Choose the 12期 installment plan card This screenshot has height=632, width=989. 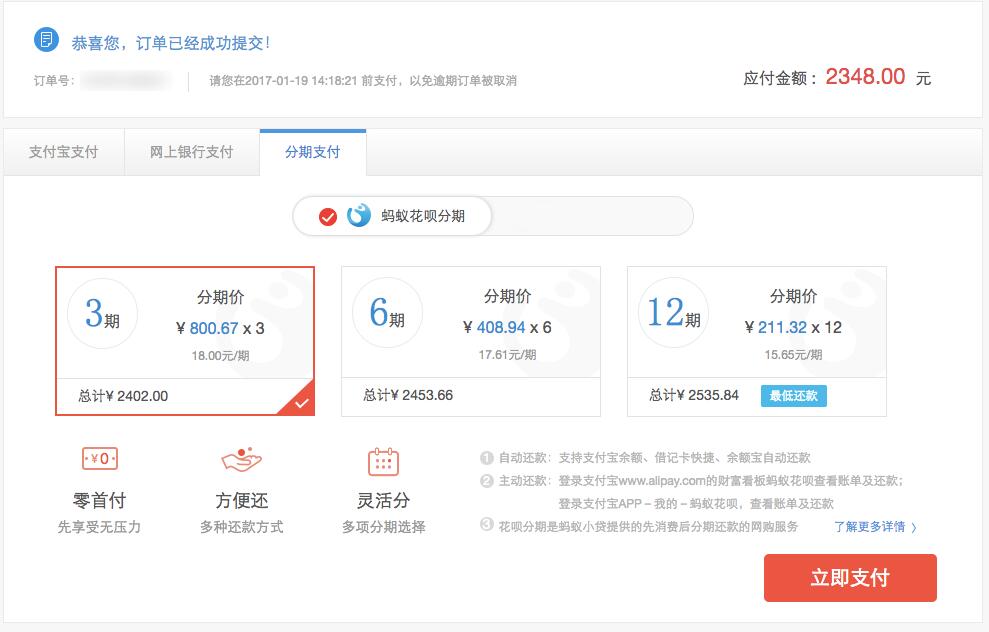pyautogui.click(x=757, y=341)
